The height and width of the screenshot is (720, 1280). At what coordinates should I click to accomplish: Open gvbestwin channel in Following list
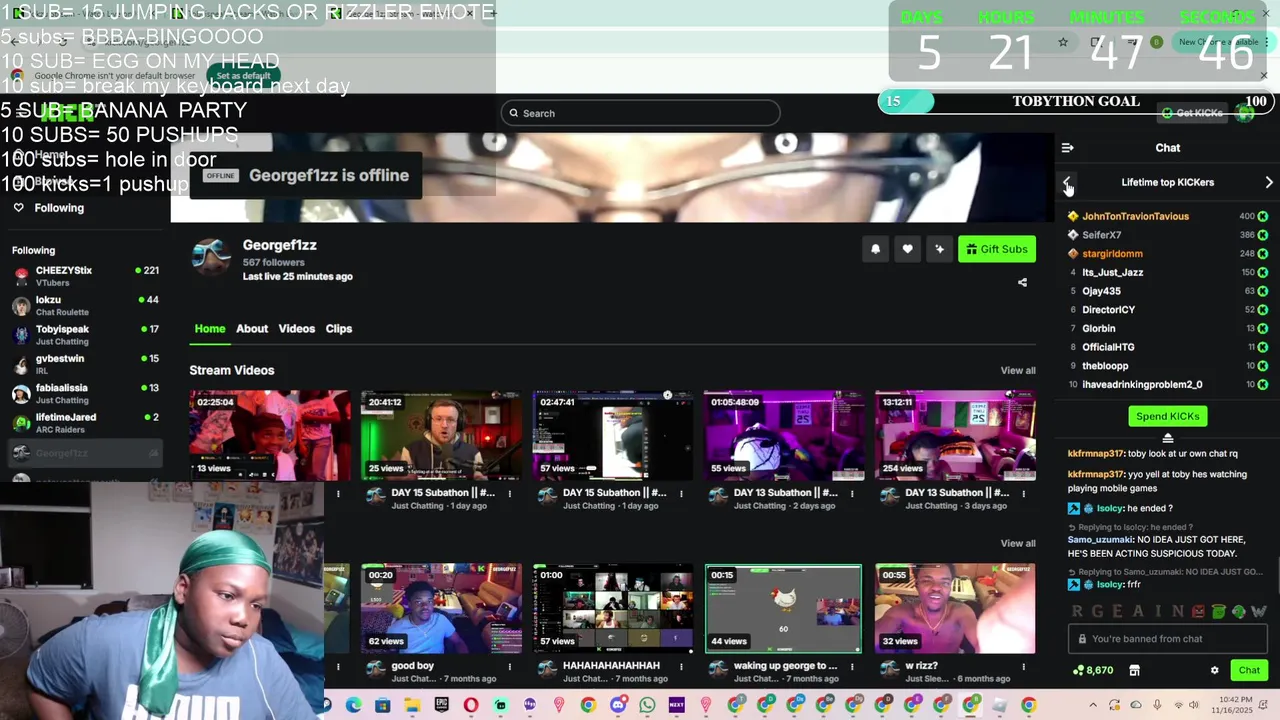tap(85, 364)
